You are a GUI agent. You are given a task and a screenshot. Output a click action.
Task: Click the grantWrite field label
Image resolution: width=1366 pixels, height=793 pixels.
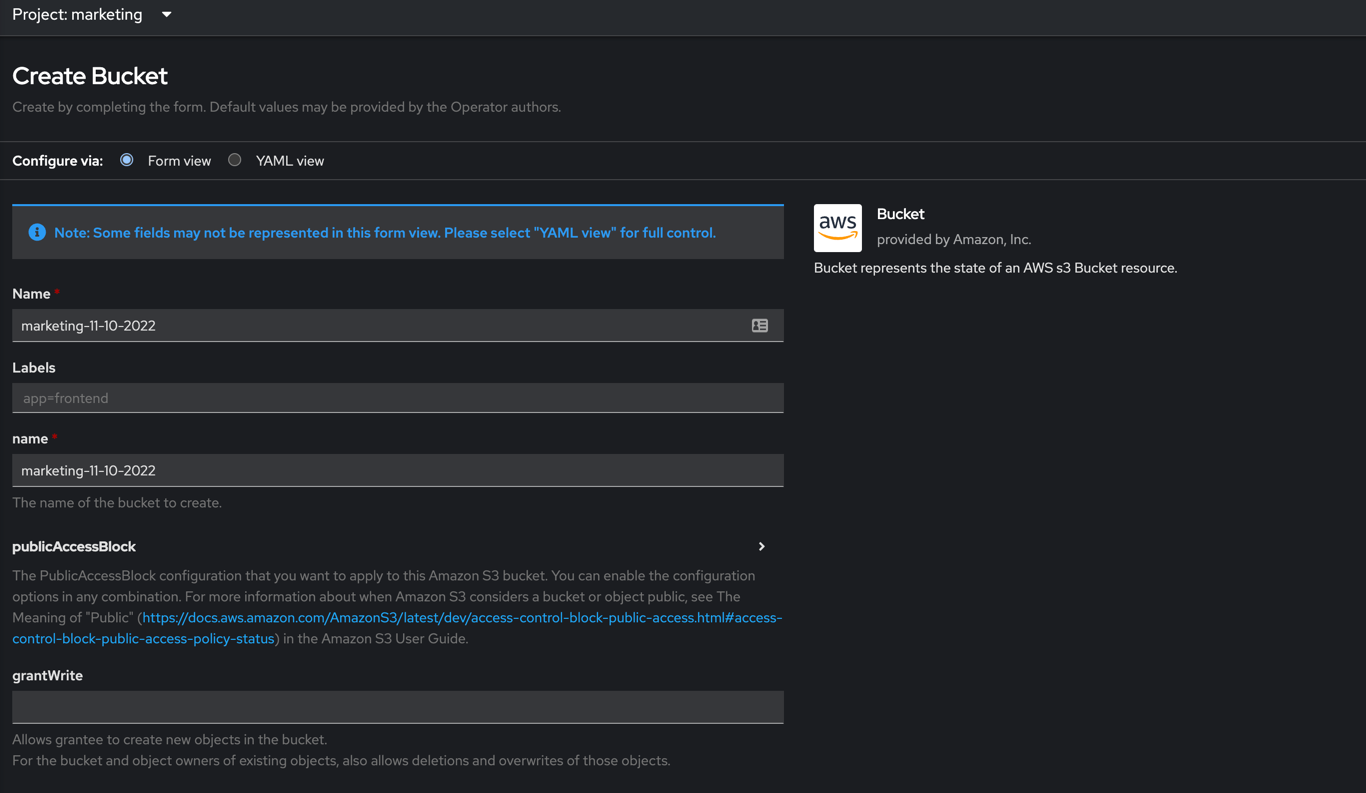[x=47, y=676]
